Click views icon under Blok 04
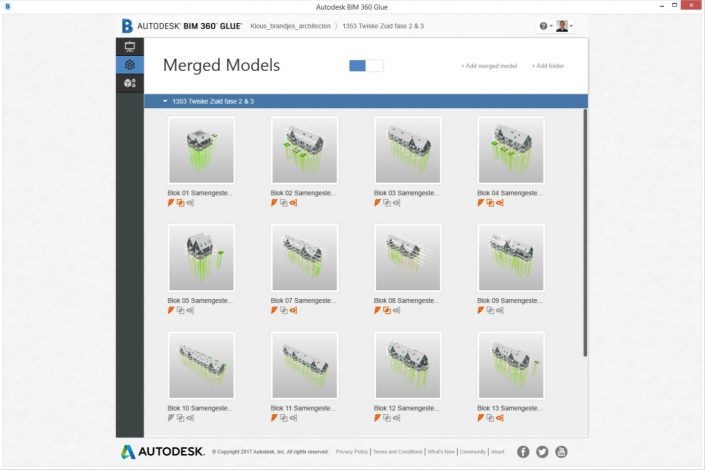The width and height of the screenshot is (705, 470). coord(500,203)
